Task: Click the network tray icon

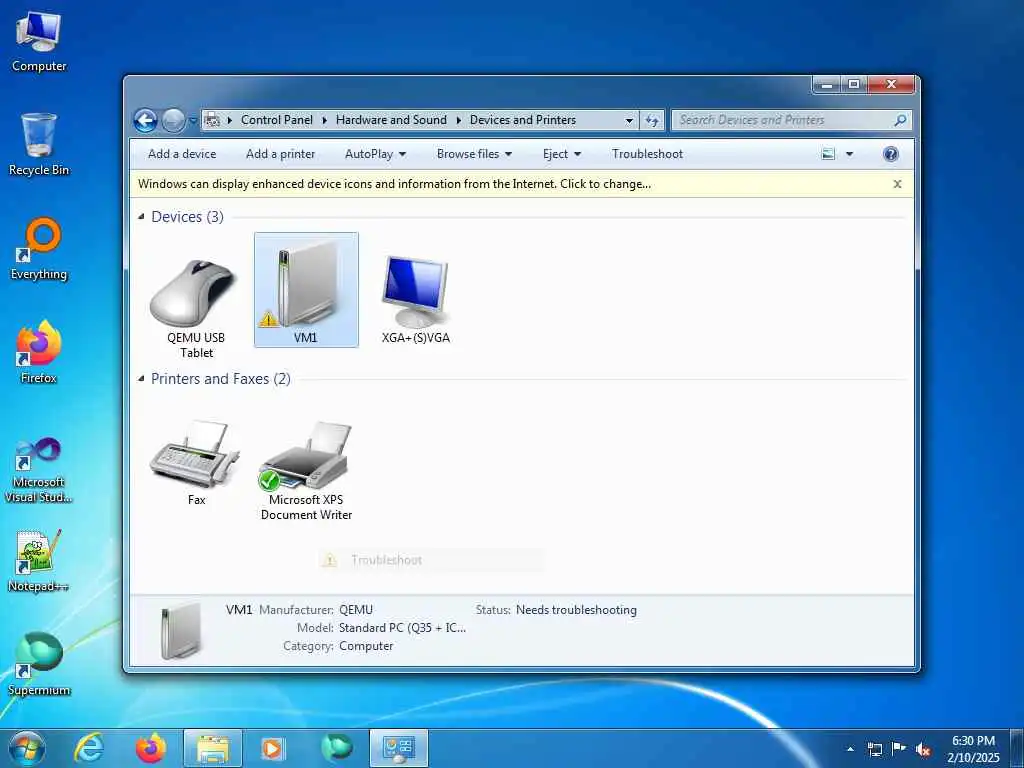Action: coord(875,749)
